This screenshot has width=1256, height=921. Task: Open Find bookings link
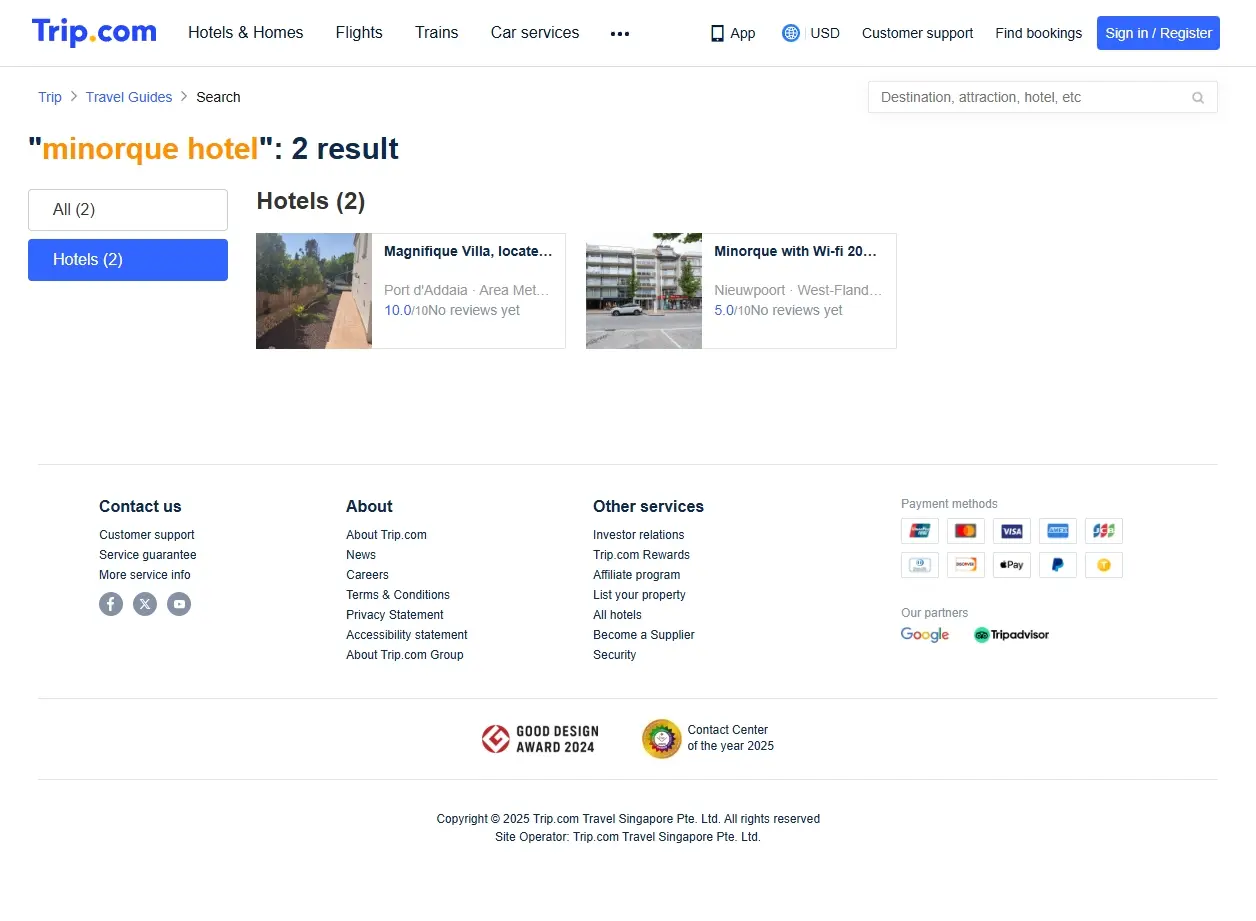(x=1038, y=33)
